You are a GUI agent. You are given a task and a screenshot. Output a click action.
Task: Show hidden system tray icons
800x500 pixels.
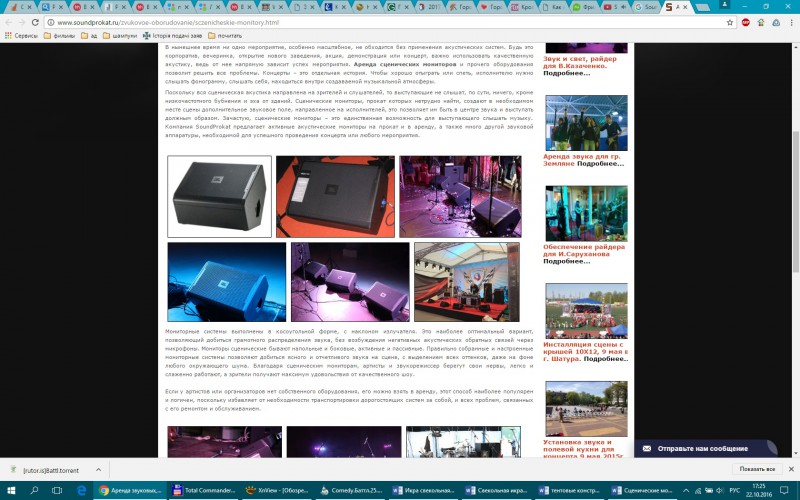(x=685, y=490)
